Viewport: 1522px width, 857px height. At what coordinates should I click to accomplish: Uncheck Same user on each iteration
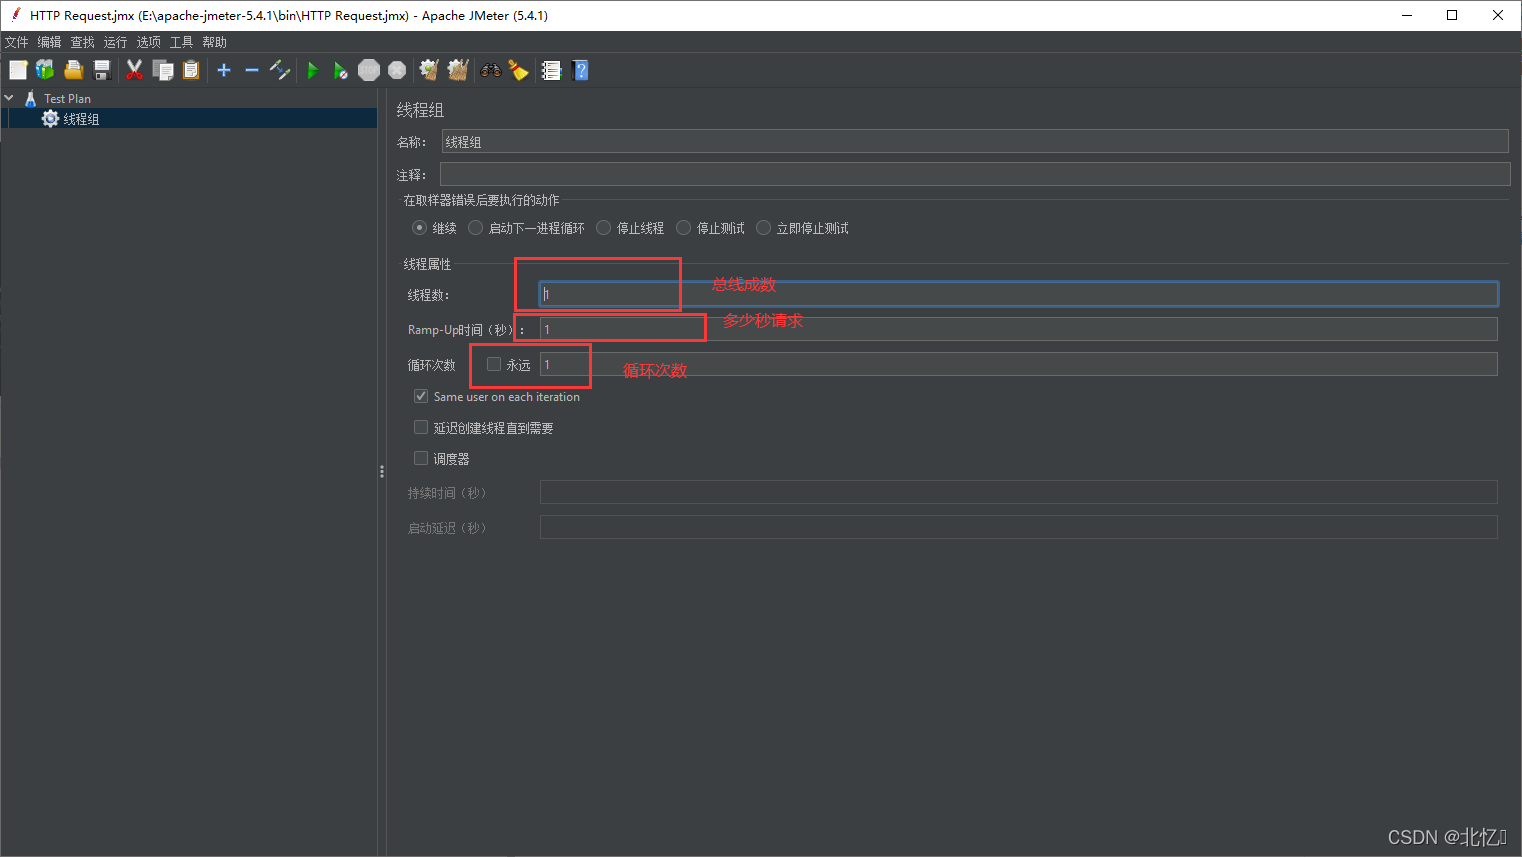421,396
